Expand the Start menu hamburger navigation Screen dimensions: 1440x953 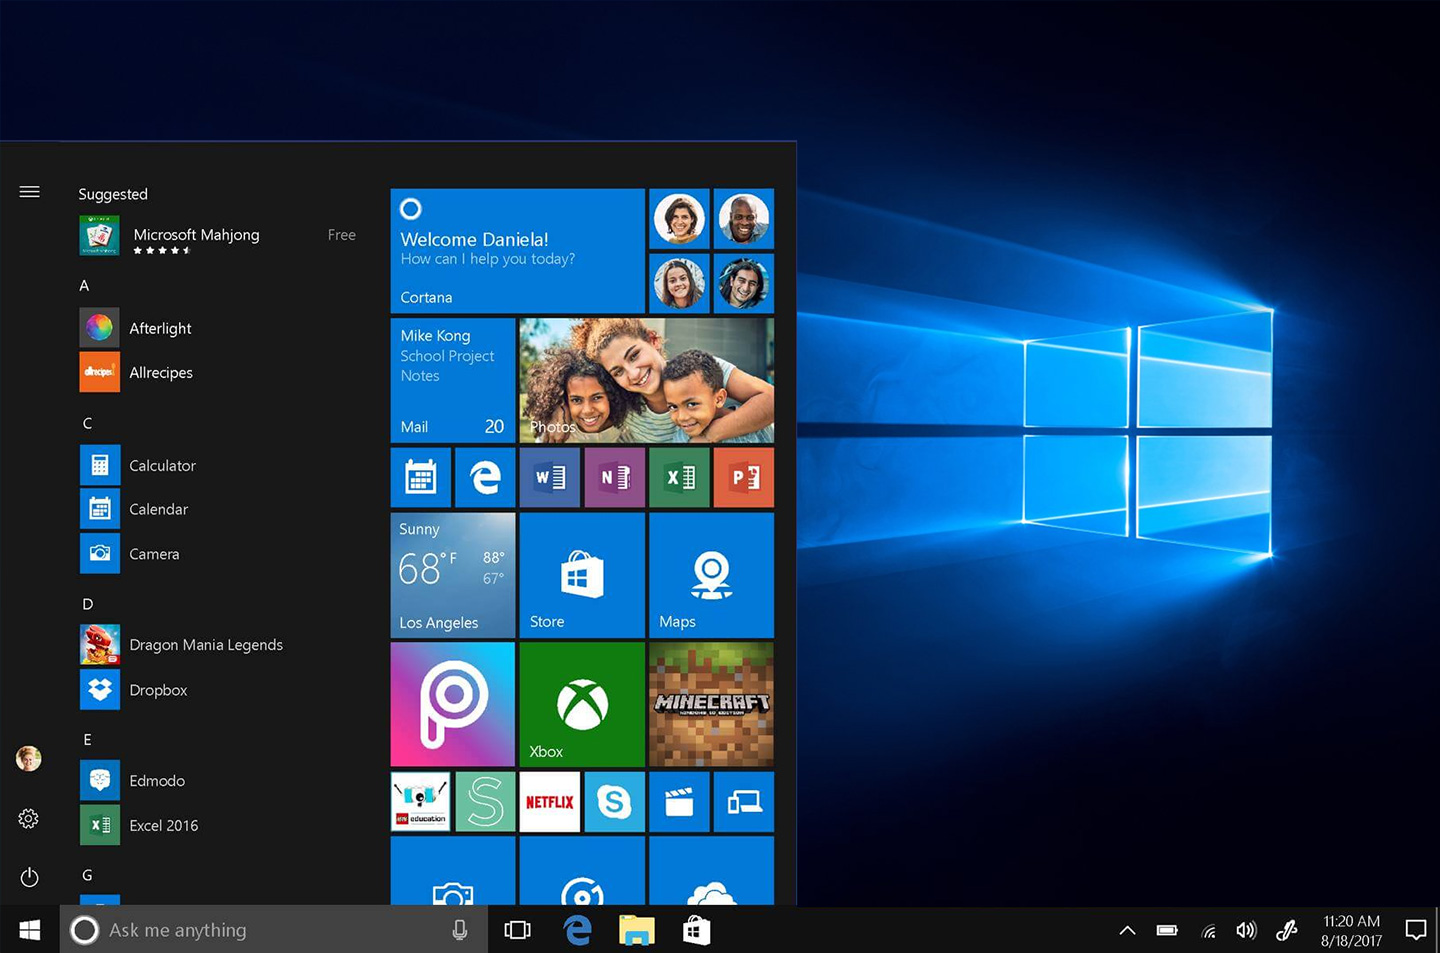[x=29, y=192]
